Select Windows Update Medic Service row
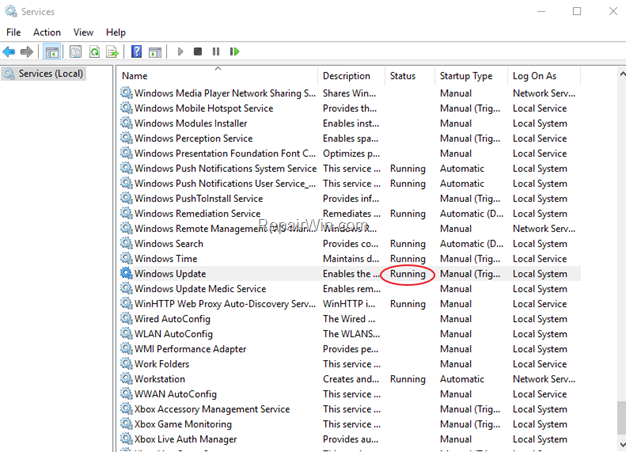The image size is (626, 452). (350, 289)
